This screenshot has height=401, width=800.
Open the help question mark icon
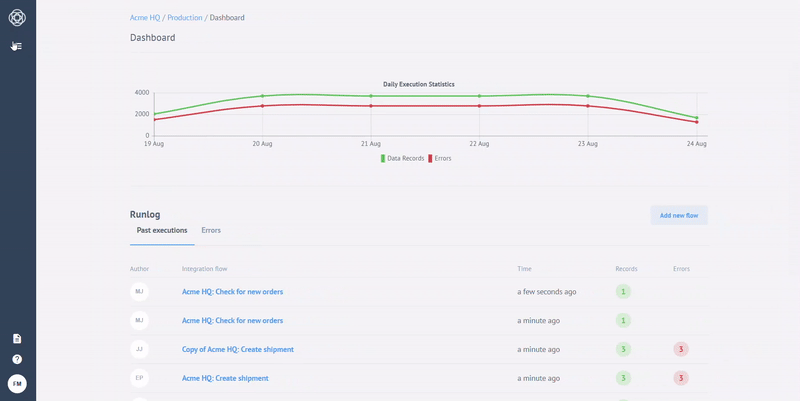17,359
